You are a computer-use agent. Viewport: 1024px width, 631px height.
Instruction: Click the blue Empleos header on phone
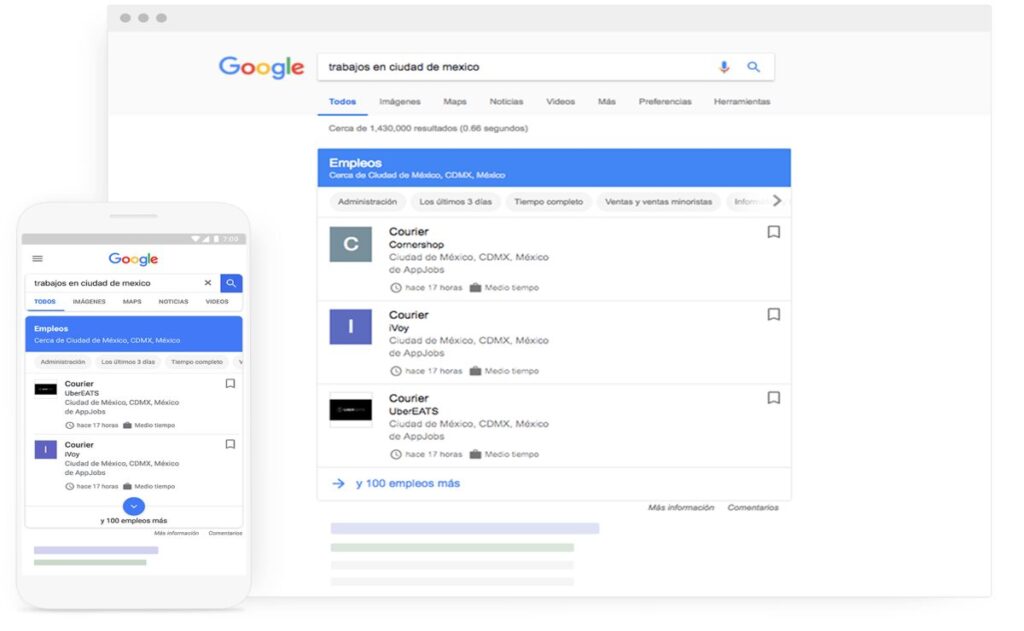[134, 334]
